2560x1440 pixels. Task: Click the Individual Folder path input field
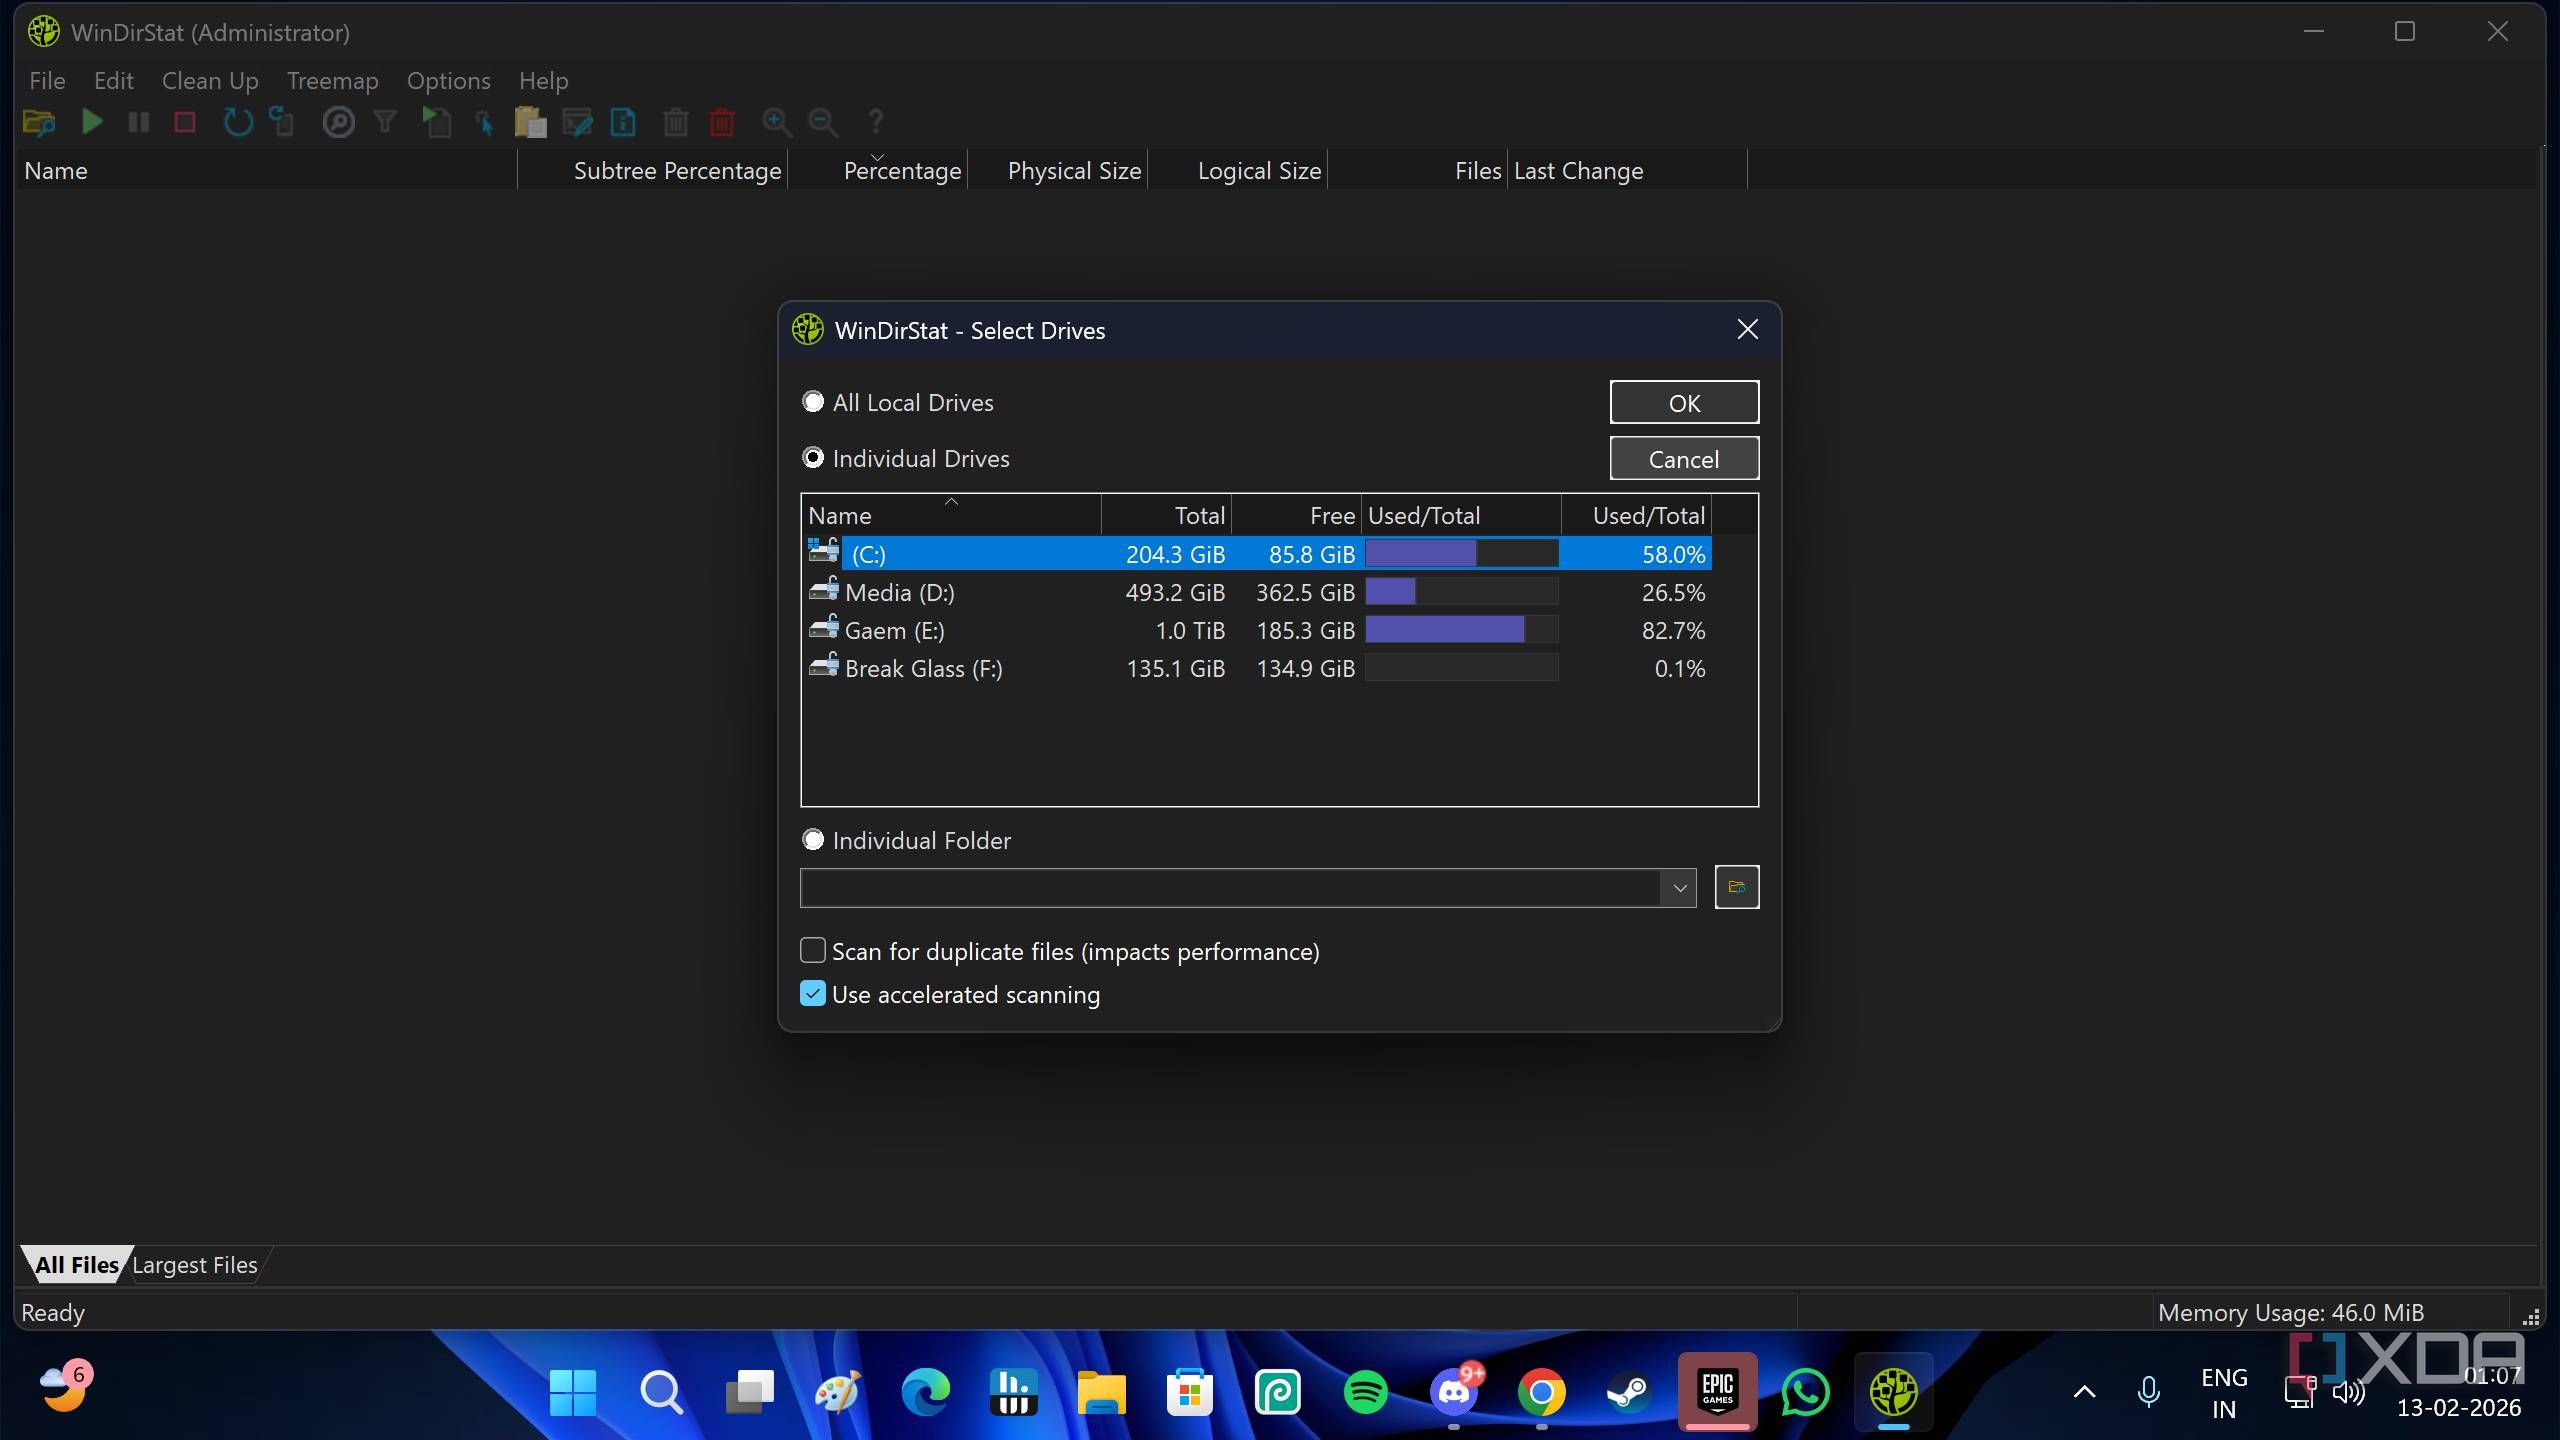(x=1230, y=888)
